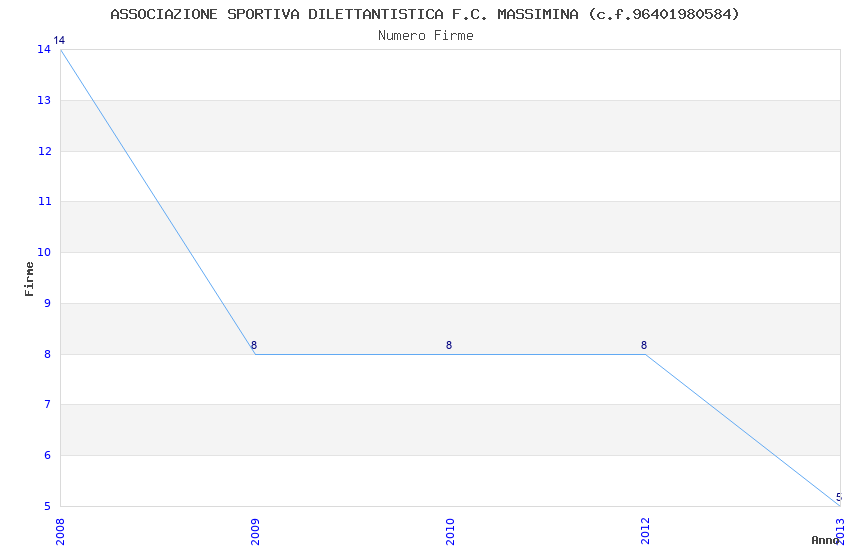
Task: Click the y-axis tick label 9
Action: click(47, 304)
